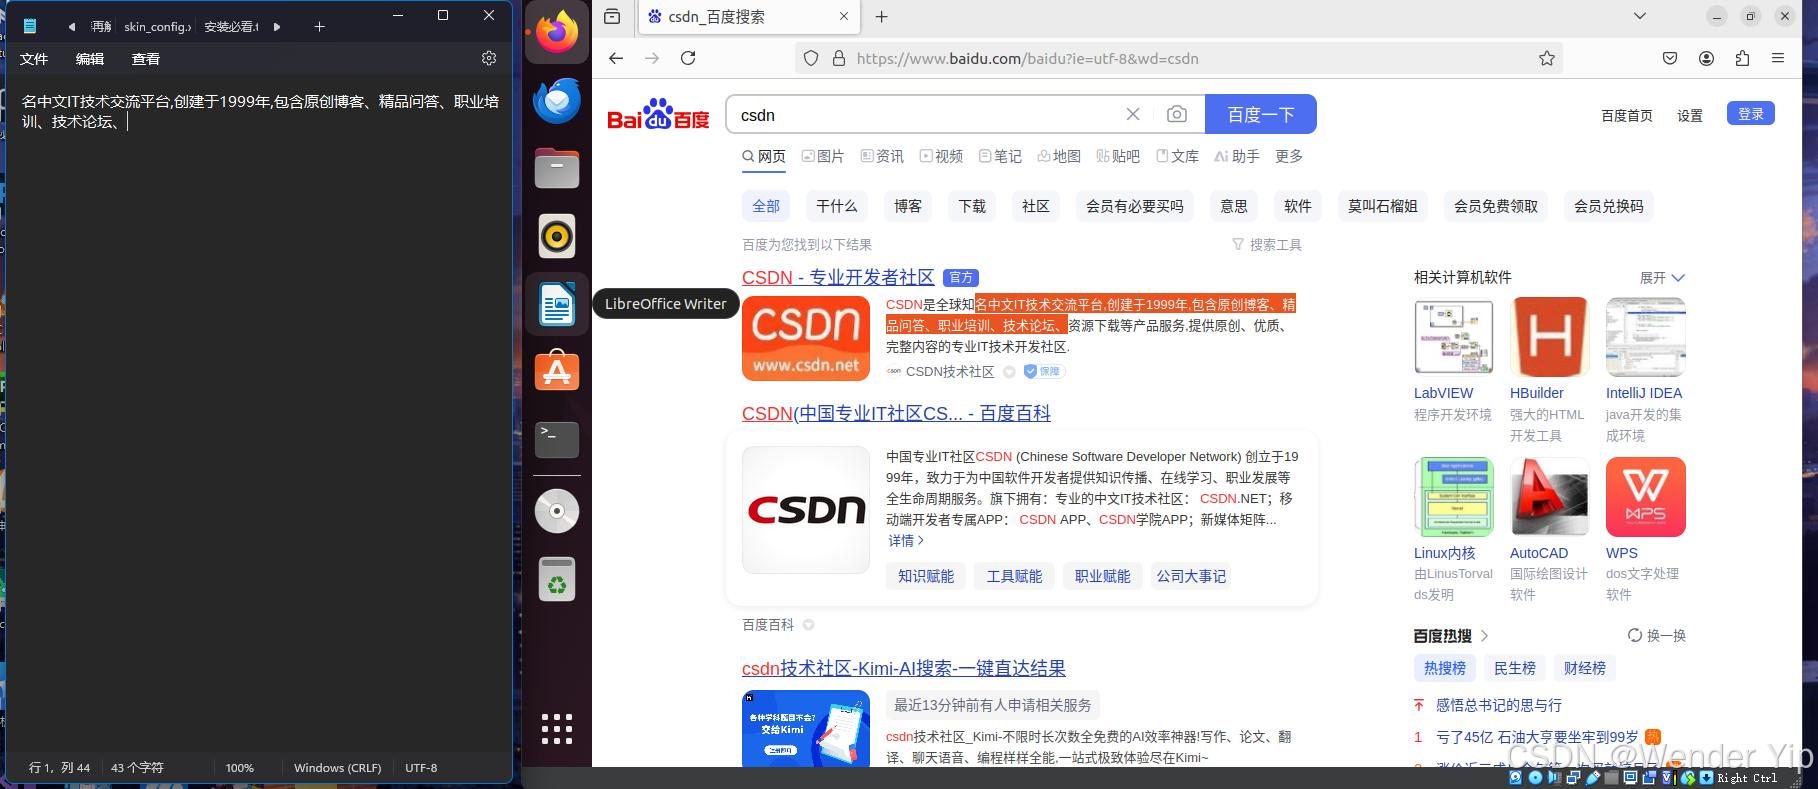
Task: Open a new Firefox tab
Action: click(881, 16)
